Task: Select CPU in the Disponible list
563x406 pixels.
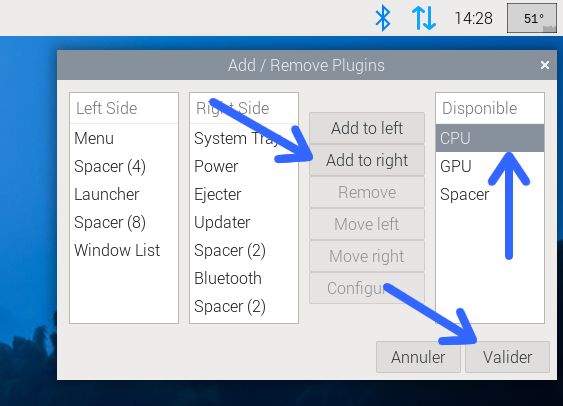Action: [490, 138]
